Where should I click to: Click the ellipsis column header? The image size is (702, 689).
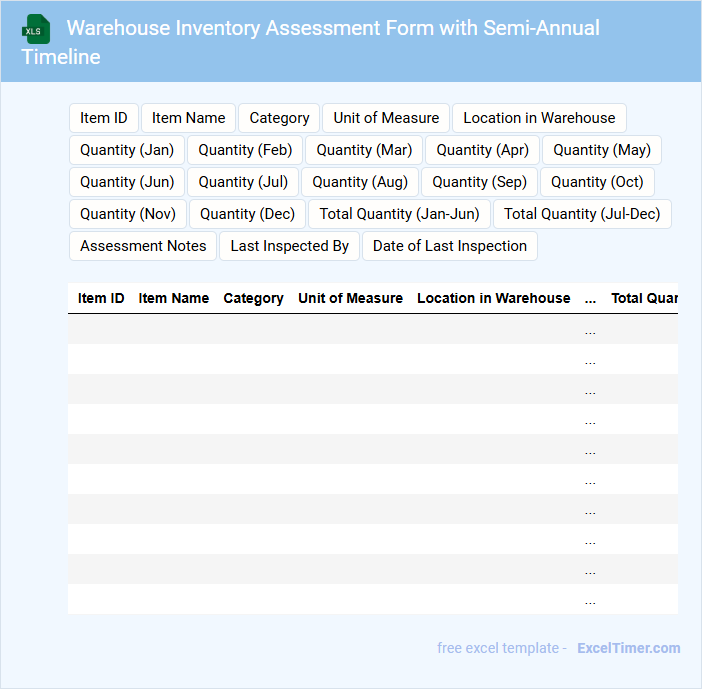click(591, 299)
